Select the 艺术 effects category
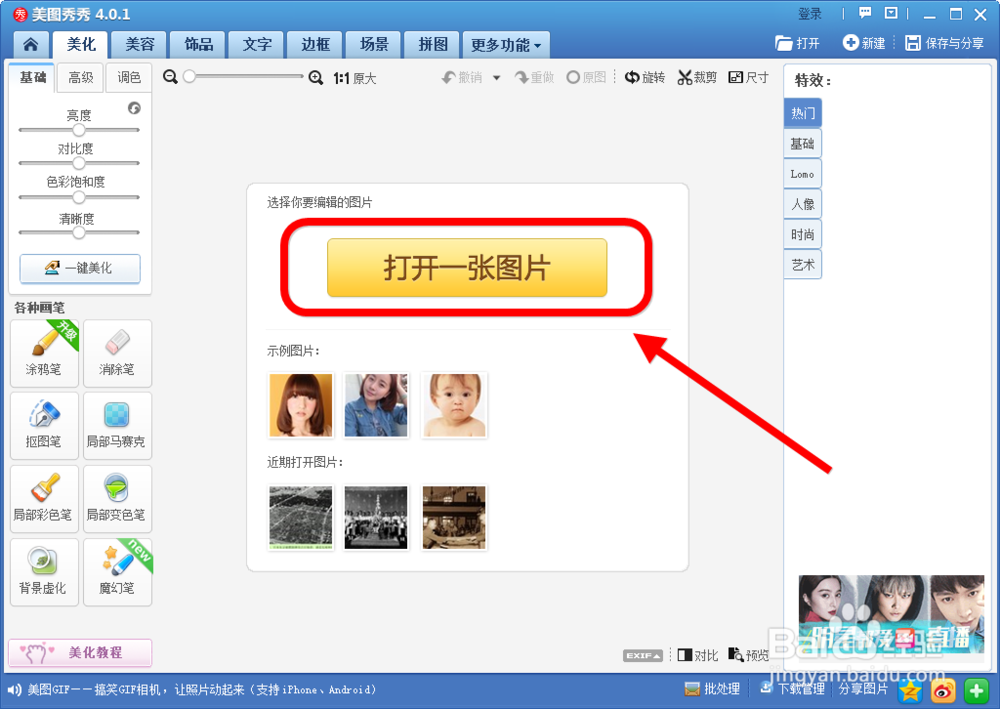The image size is (1000, 709). [x=802, y=265]
